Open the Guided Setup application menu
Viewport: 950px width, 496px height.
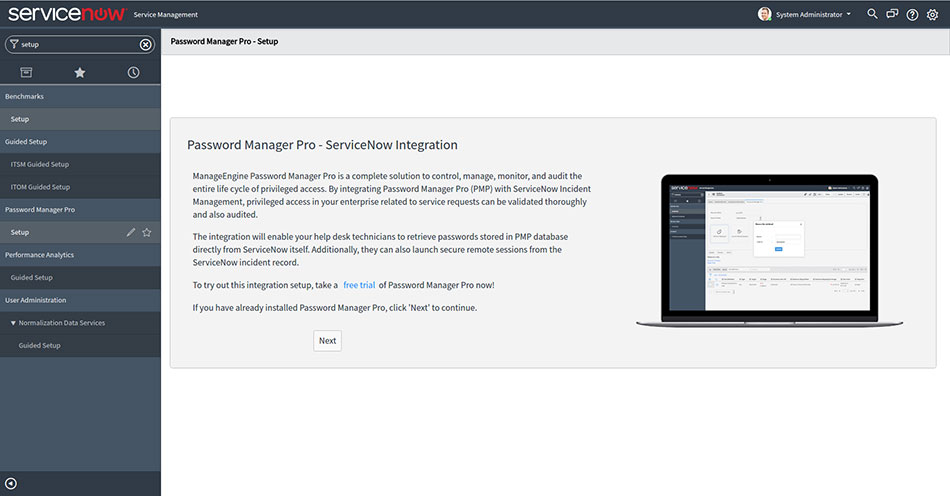click(x=80, y=142)
